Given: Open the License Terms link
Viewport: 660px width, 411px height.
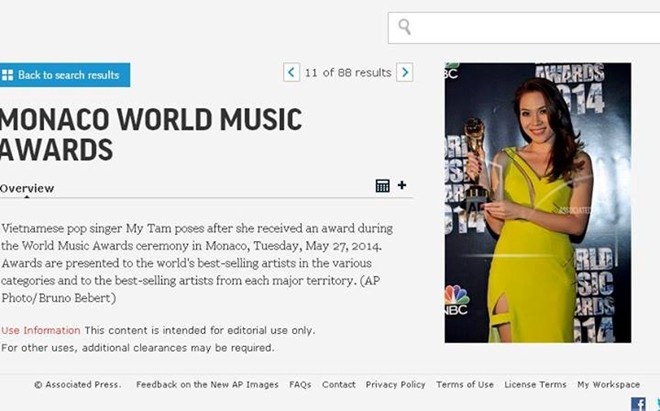Looking at the screenshot, I should [535, 385].
